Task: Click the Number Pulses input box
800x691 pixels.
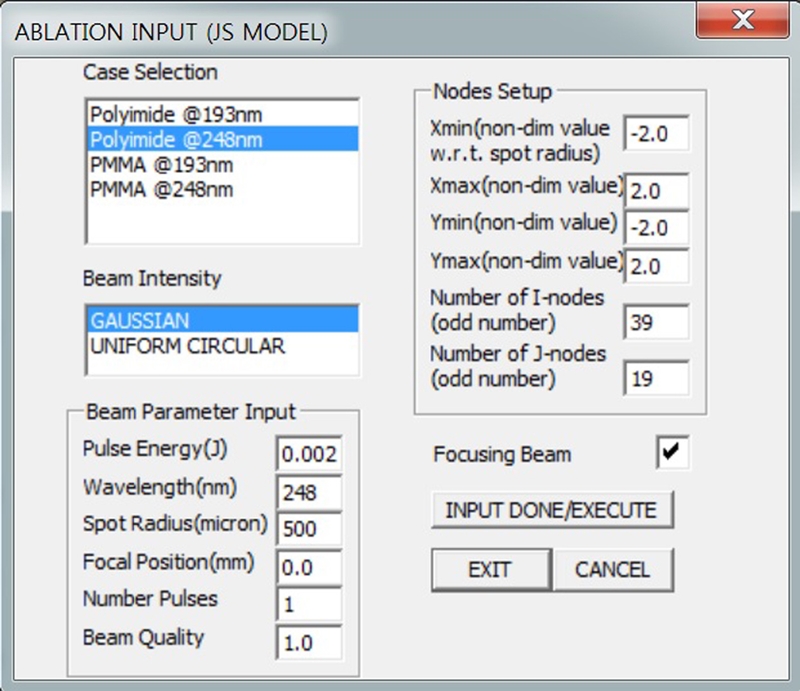Action: [310, 604]
